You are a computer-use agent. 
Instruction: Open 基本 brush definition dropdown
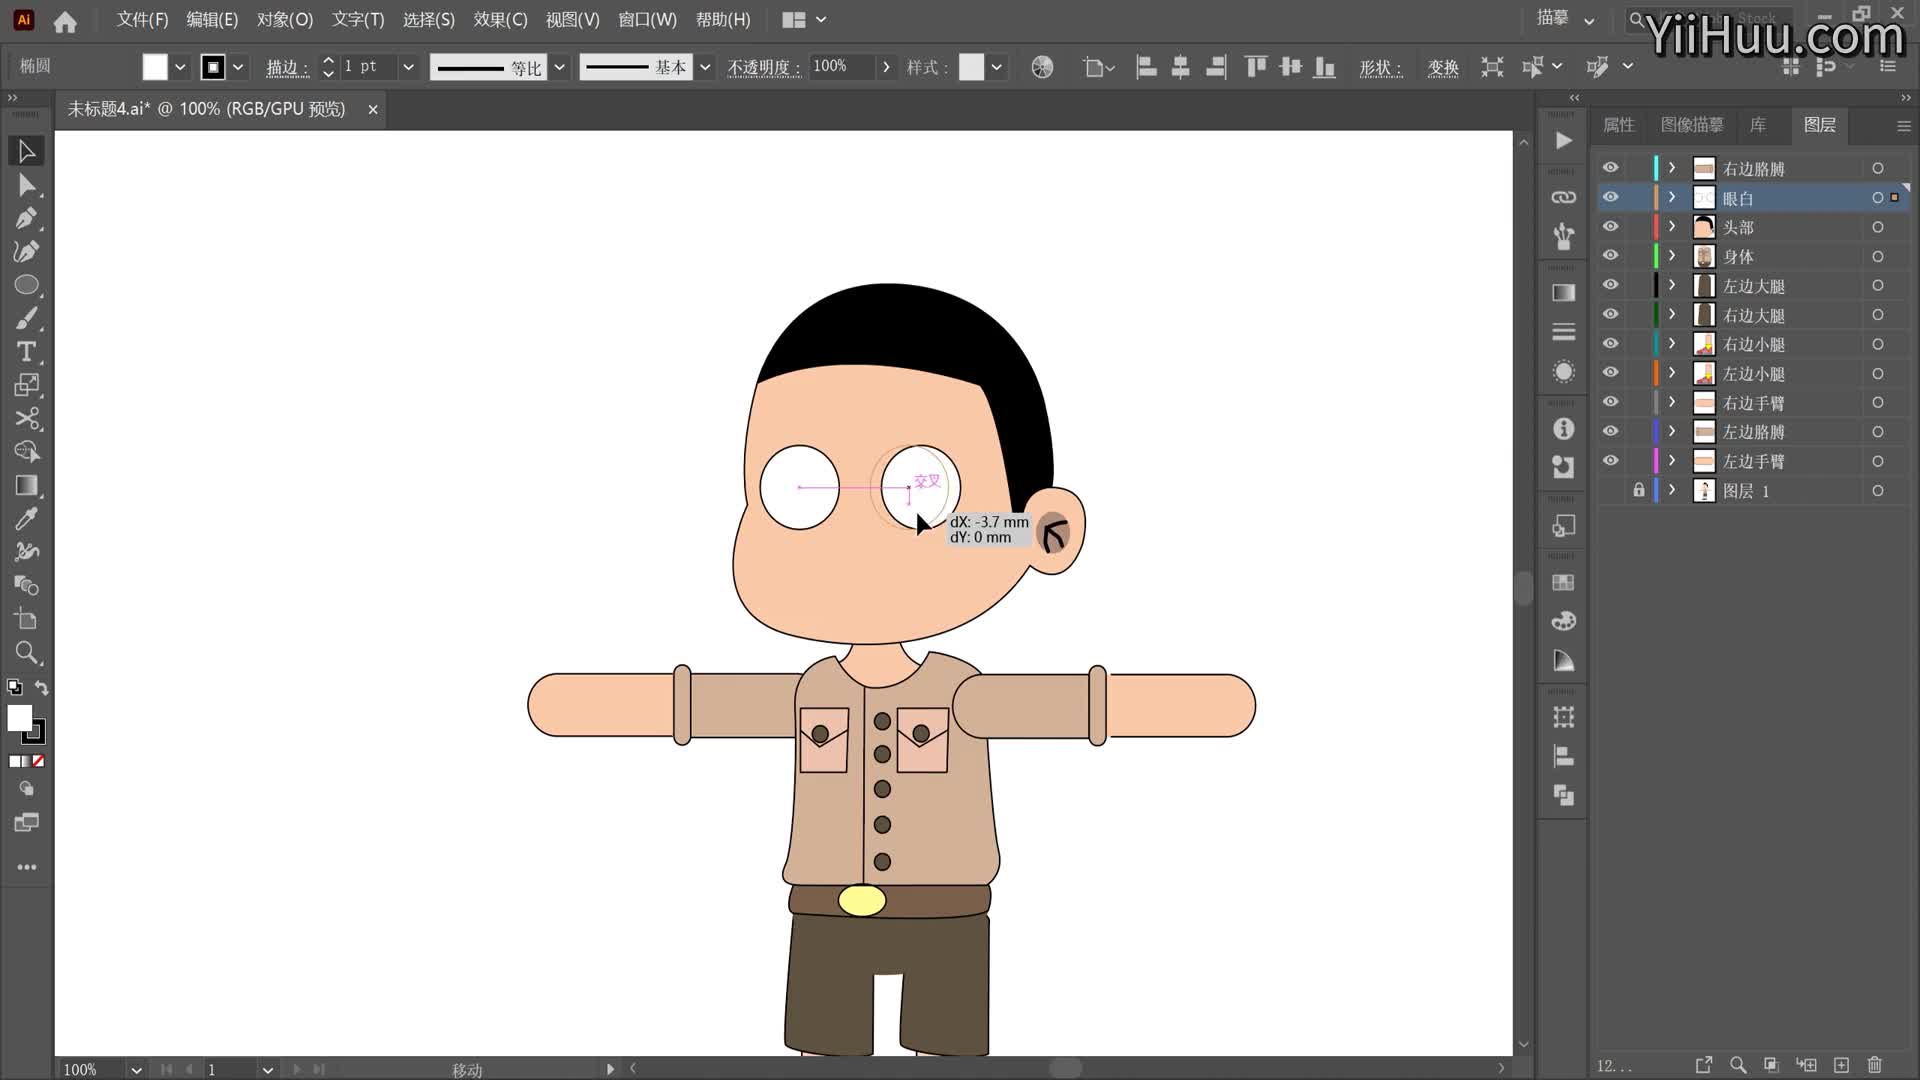tap(705, 67)
